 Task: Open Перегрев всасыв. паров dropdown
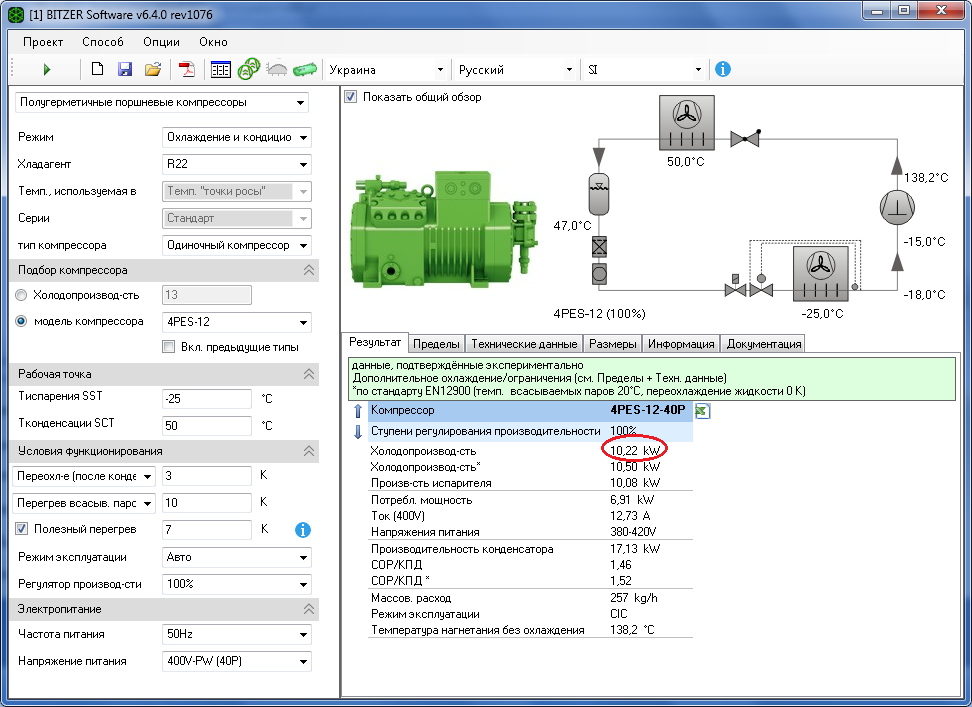pos(83,503)
